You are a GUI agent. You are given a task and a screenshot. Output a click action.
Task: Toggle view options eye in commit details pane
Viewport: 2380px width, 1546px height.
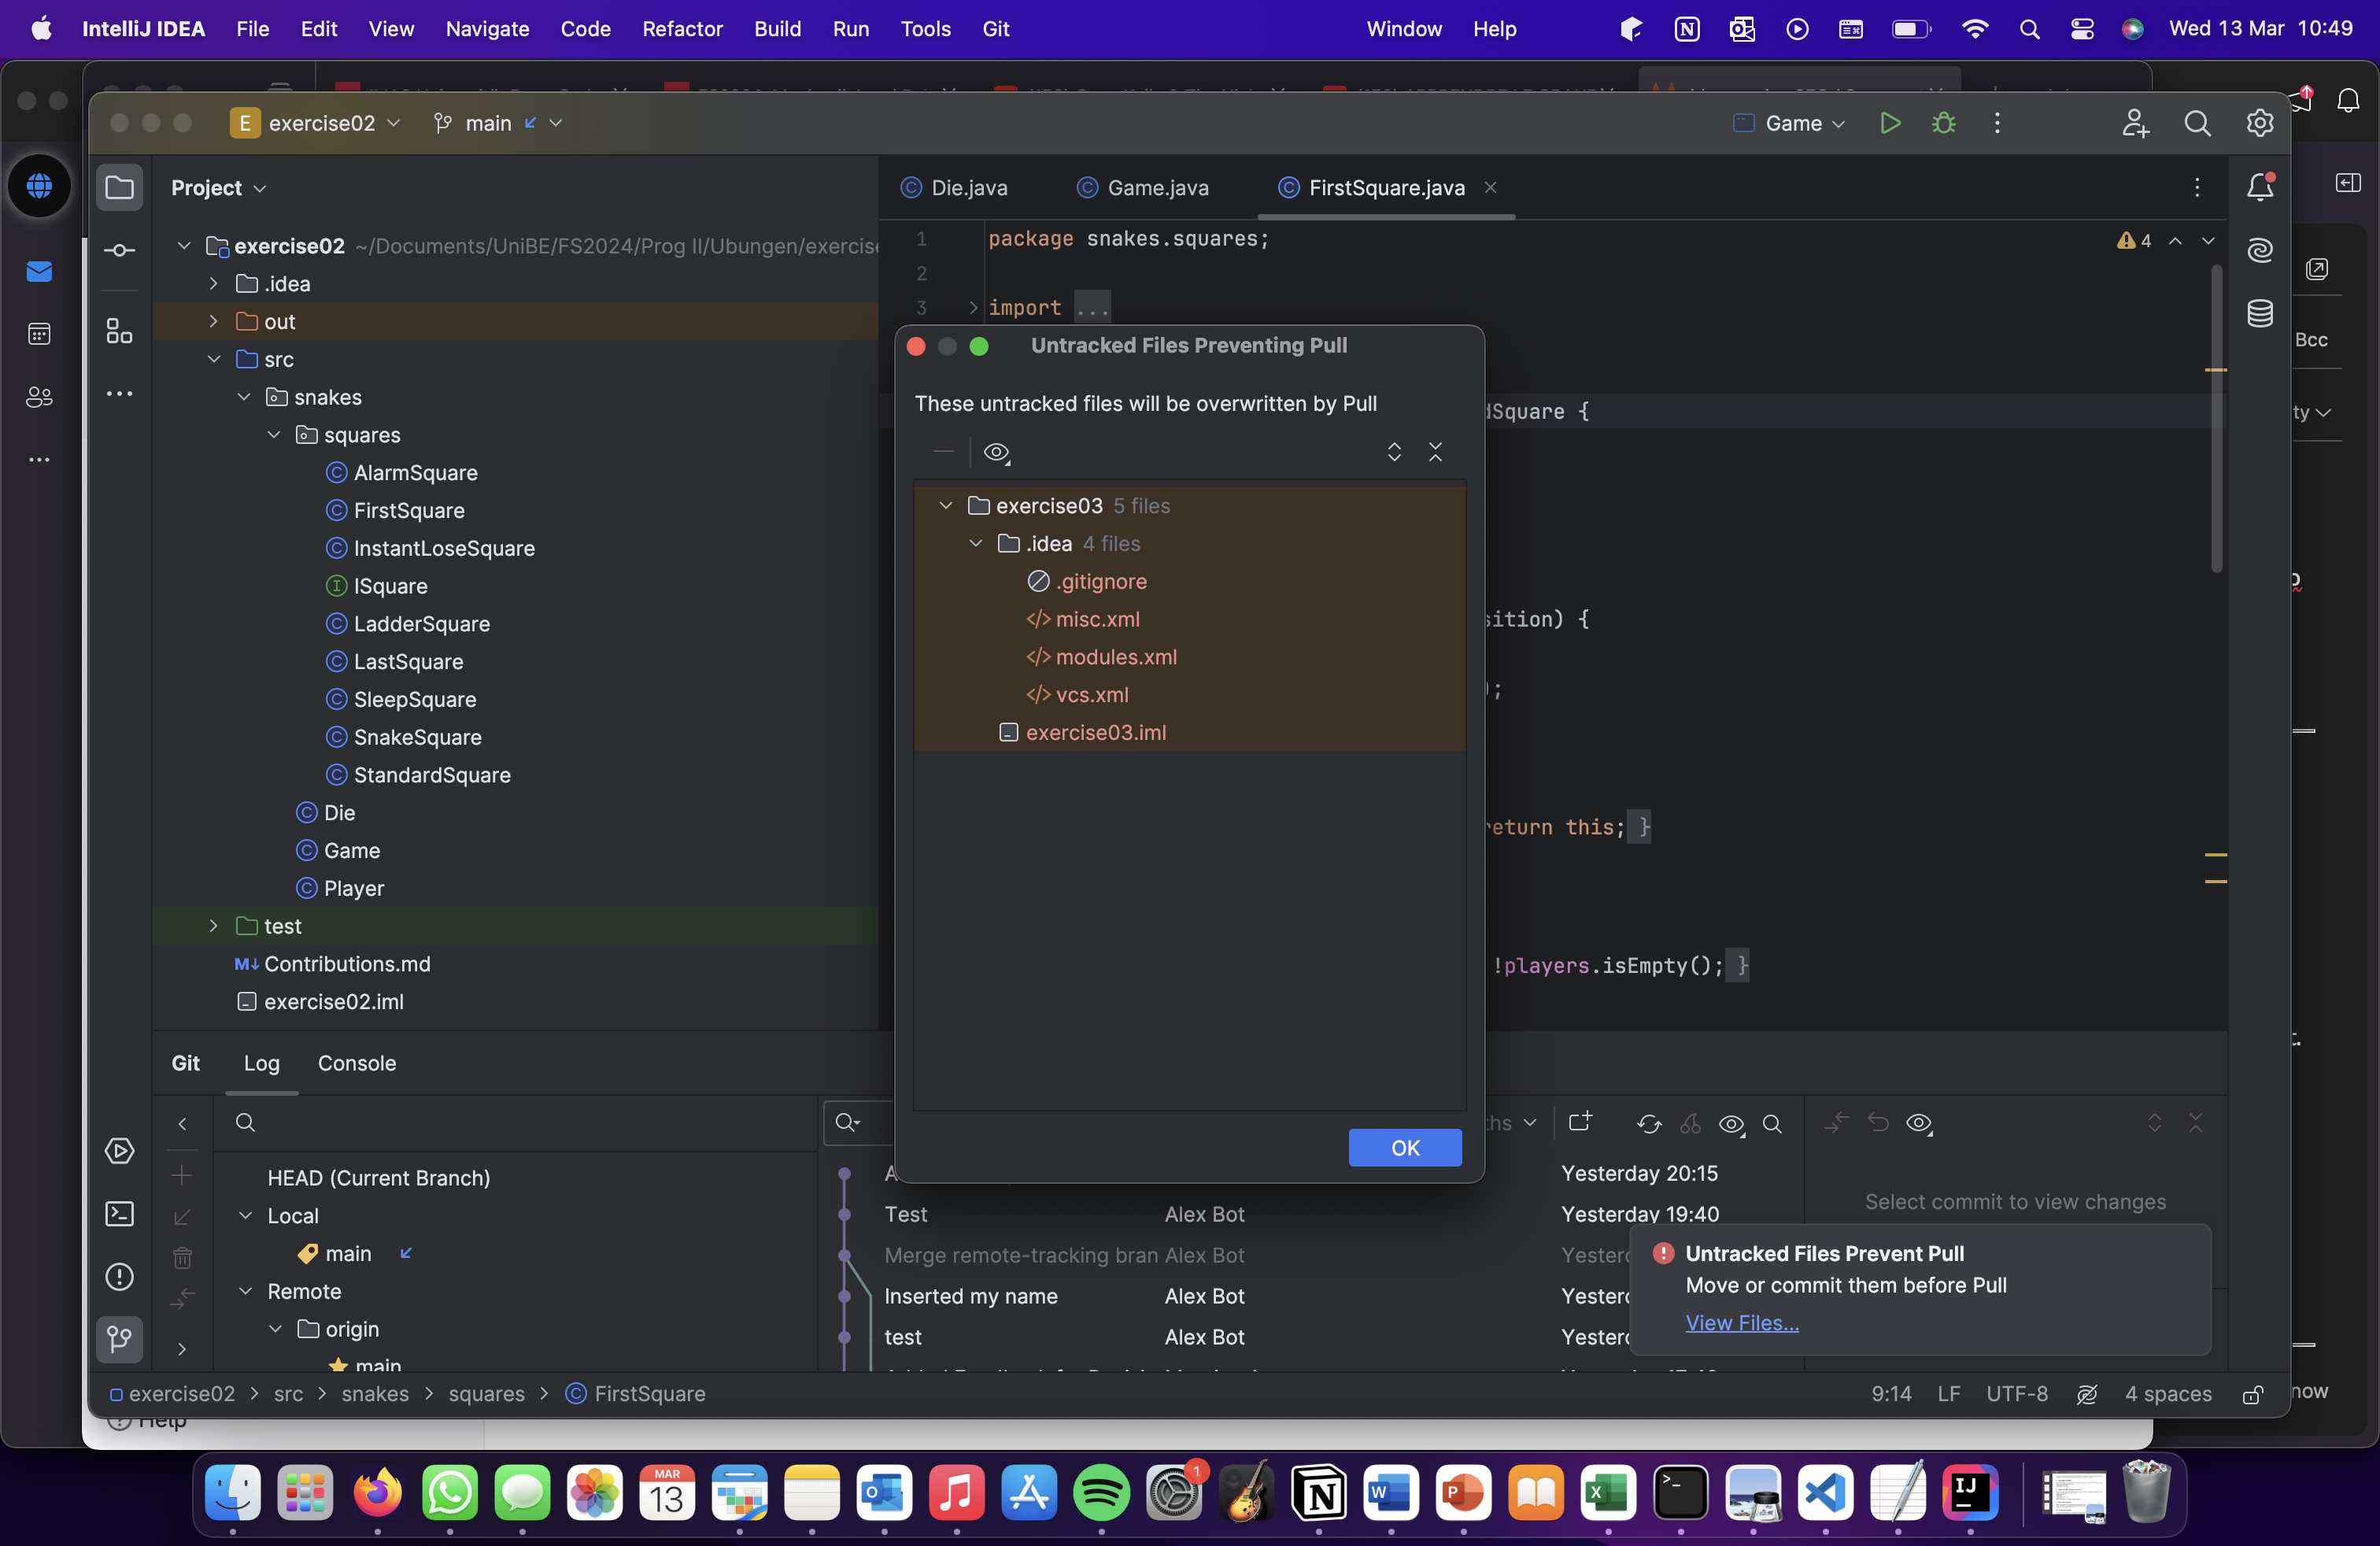tap(1919, 1124)
